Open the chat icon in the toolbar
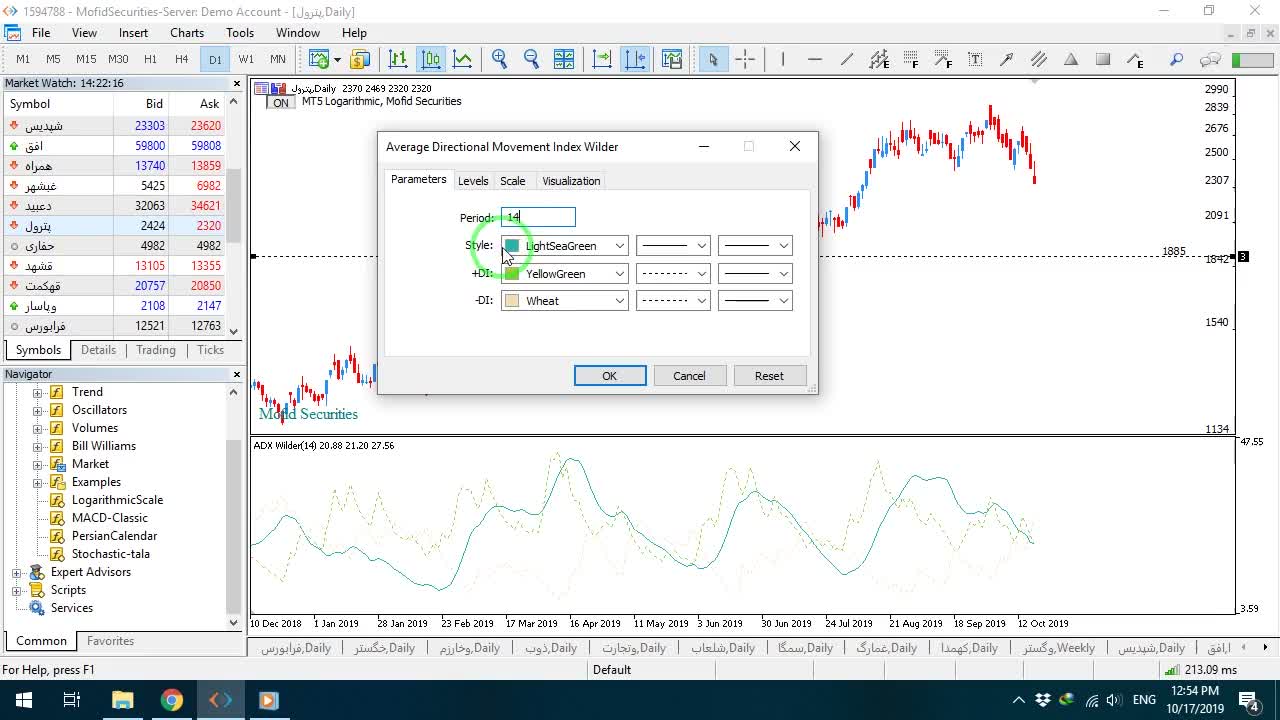The height and width of the screenshot is (720, 1280). [x=1210, y=59]
